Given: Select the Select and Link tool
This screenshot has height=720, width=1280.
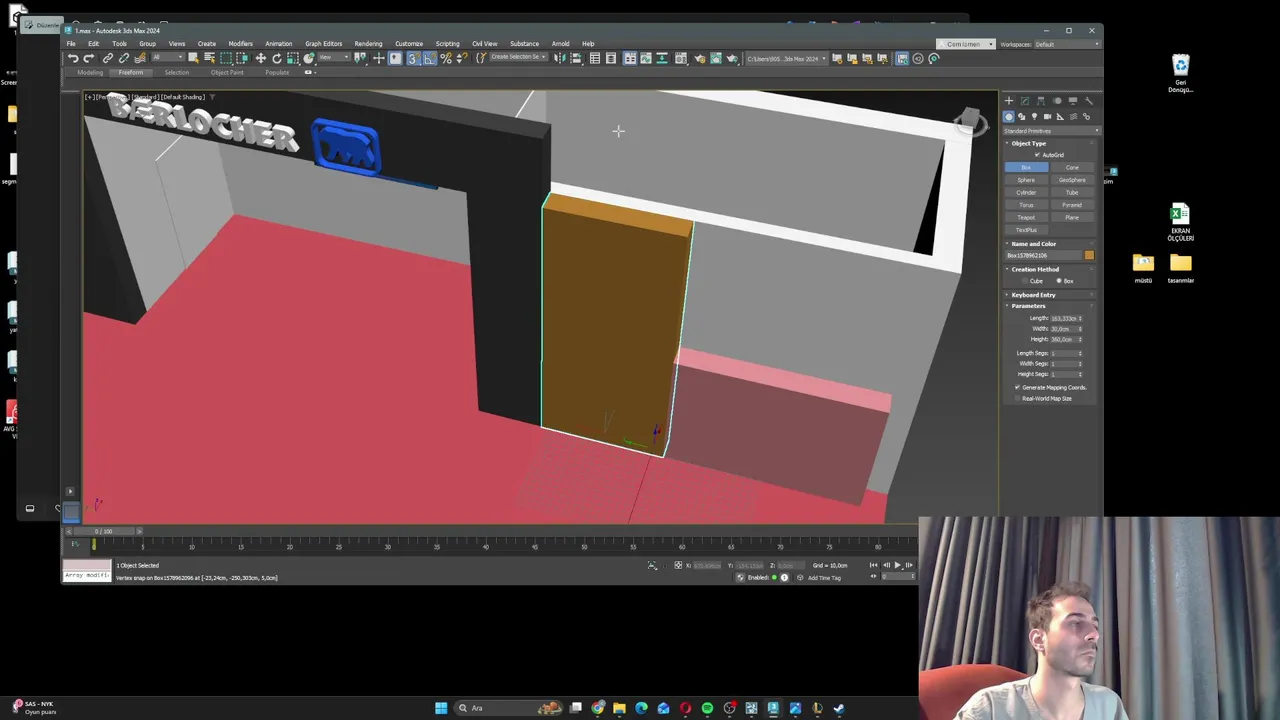Looking at the screenshot, I should 107,58.
